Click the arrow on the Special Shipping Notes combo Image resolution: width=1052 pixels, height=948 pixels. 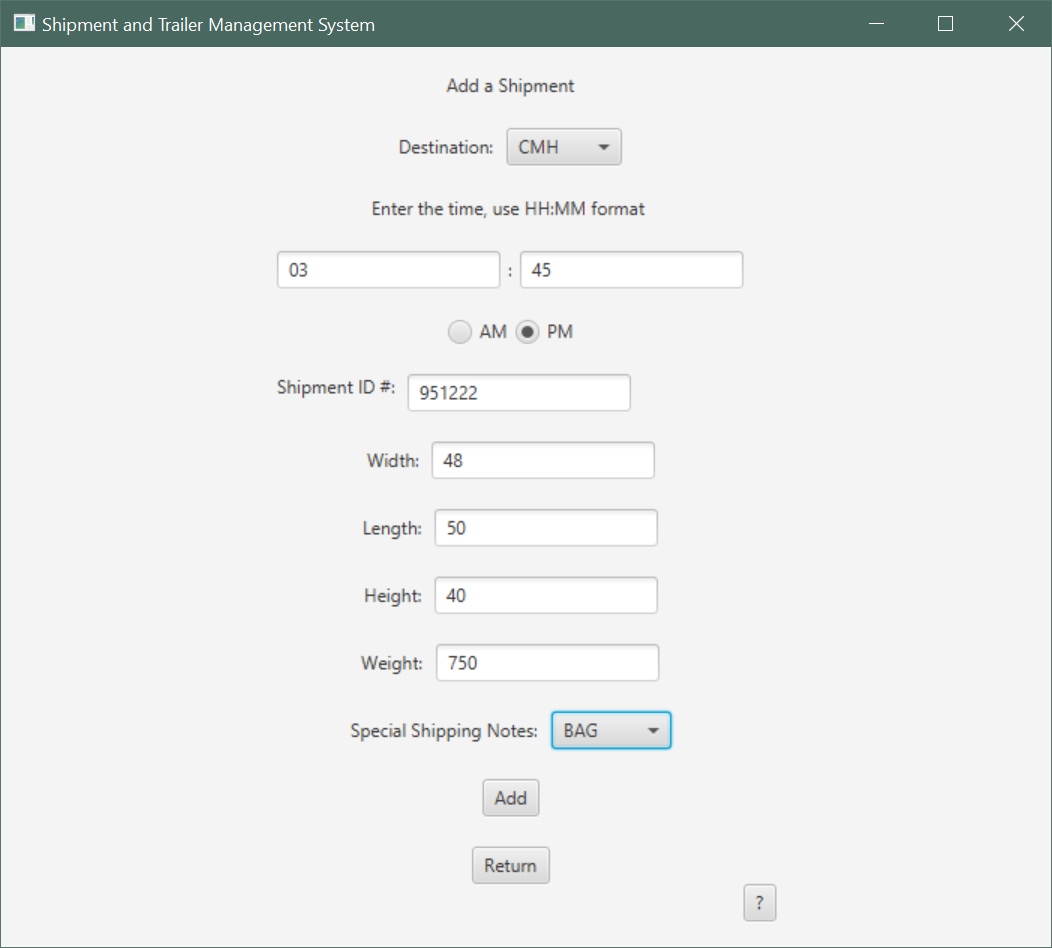coord(655,730)
